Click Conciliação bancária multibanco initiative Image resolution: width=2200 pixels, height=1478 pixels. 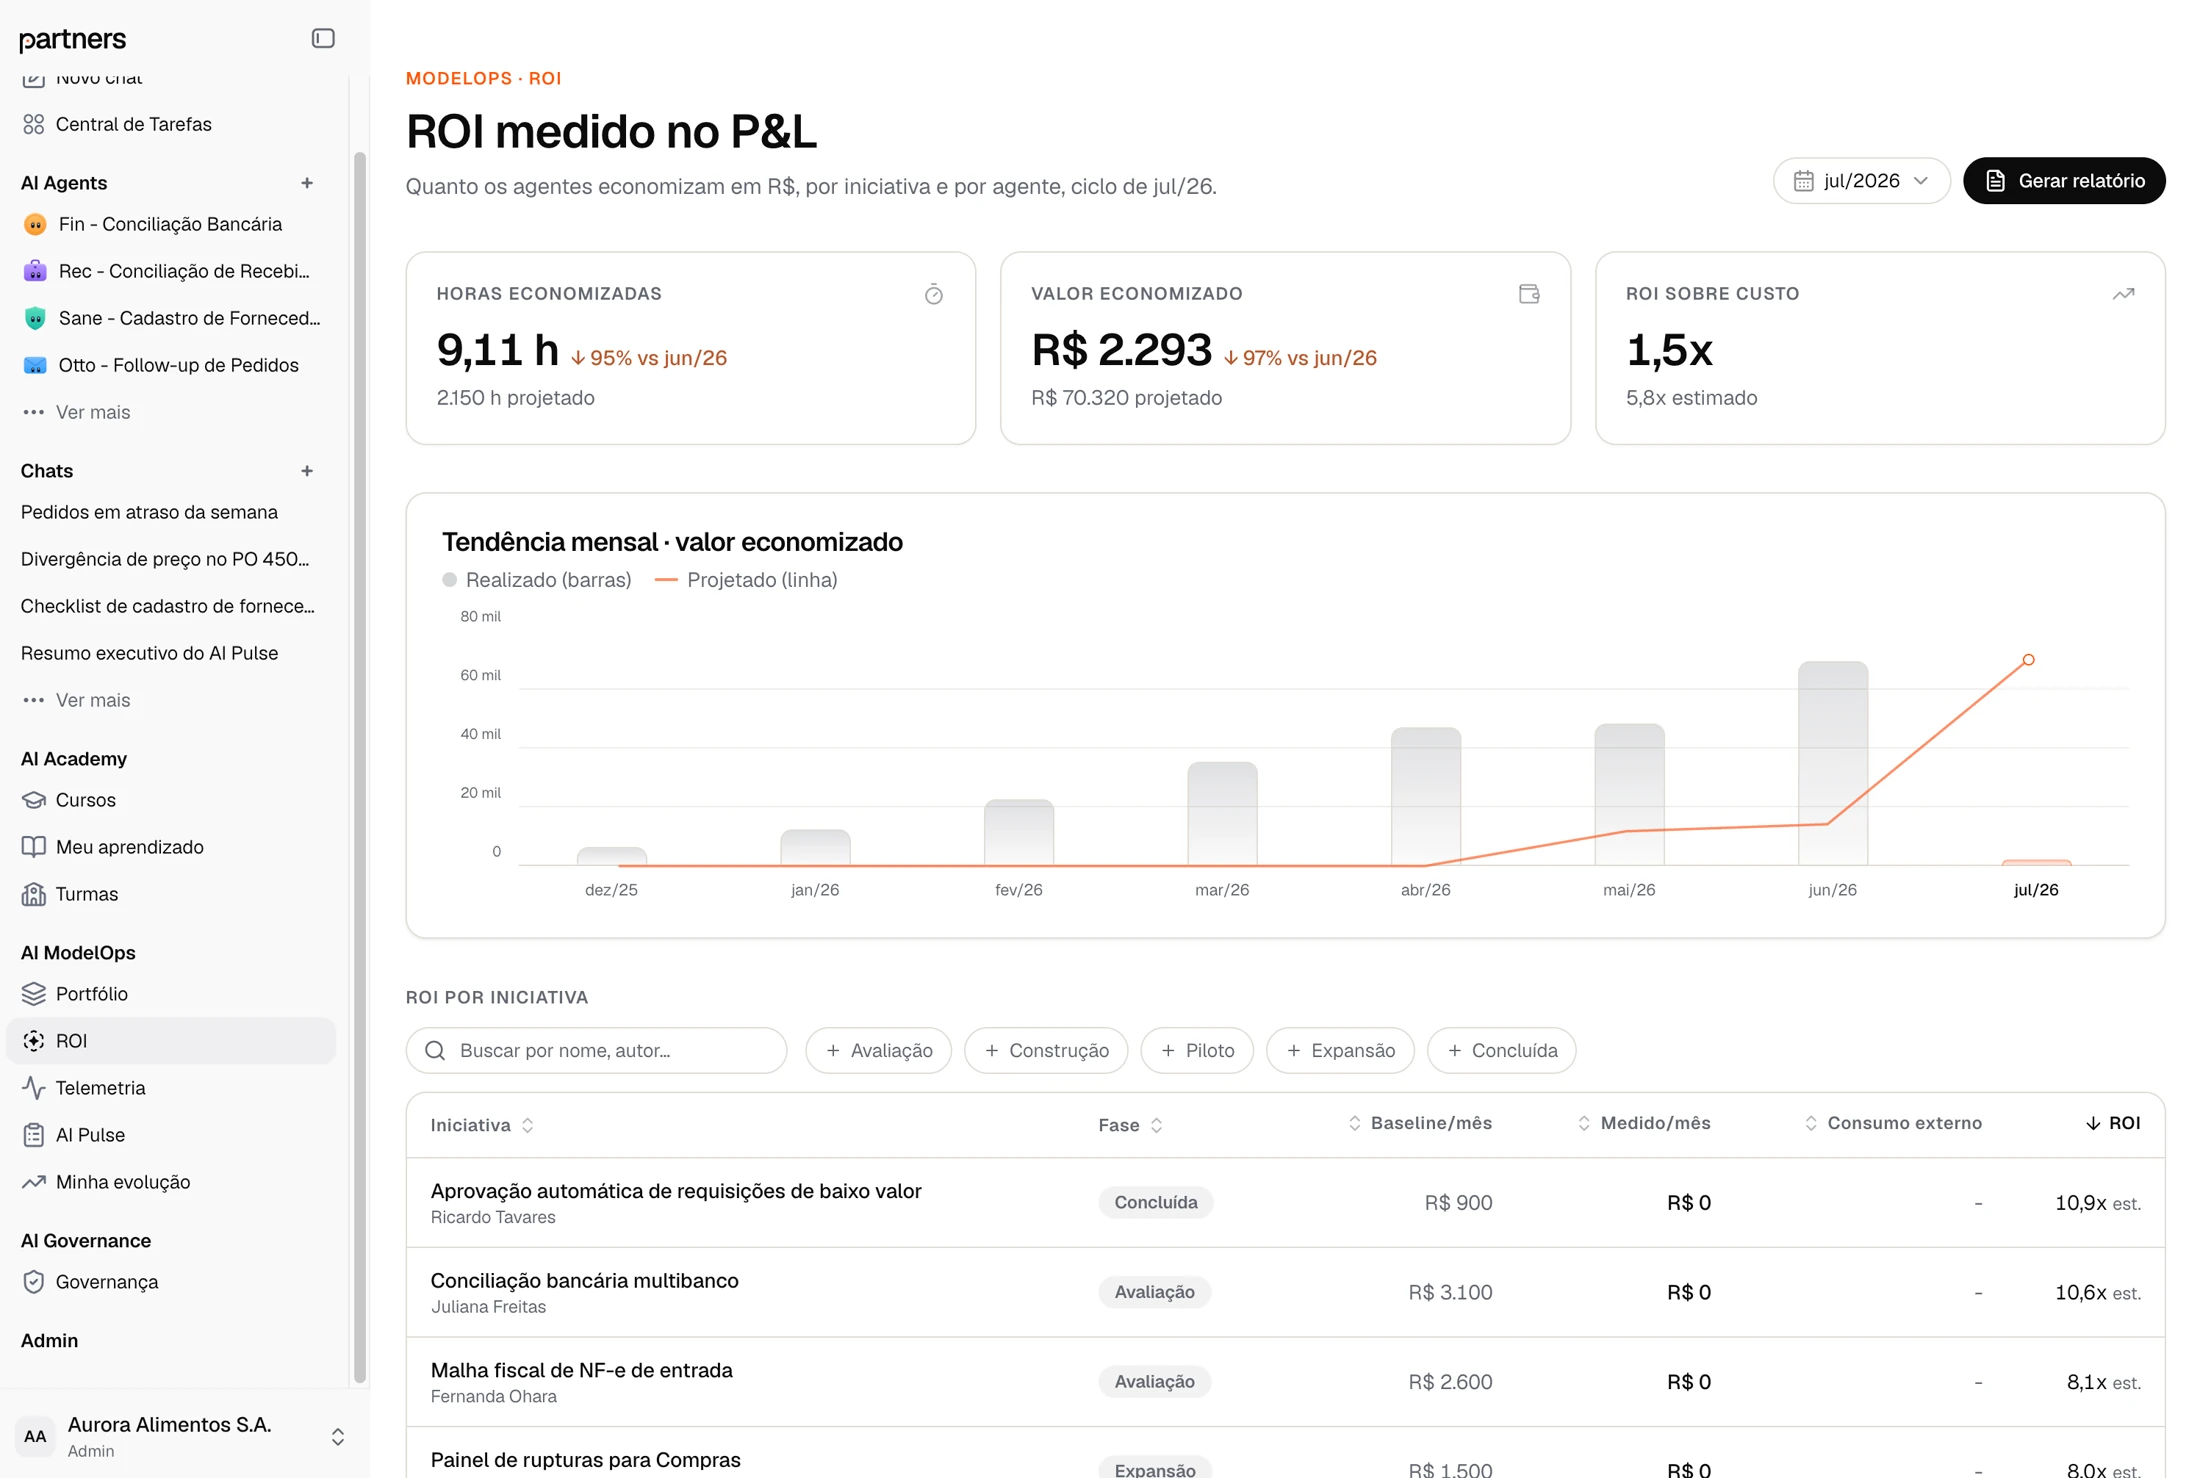click(584, 1281)
